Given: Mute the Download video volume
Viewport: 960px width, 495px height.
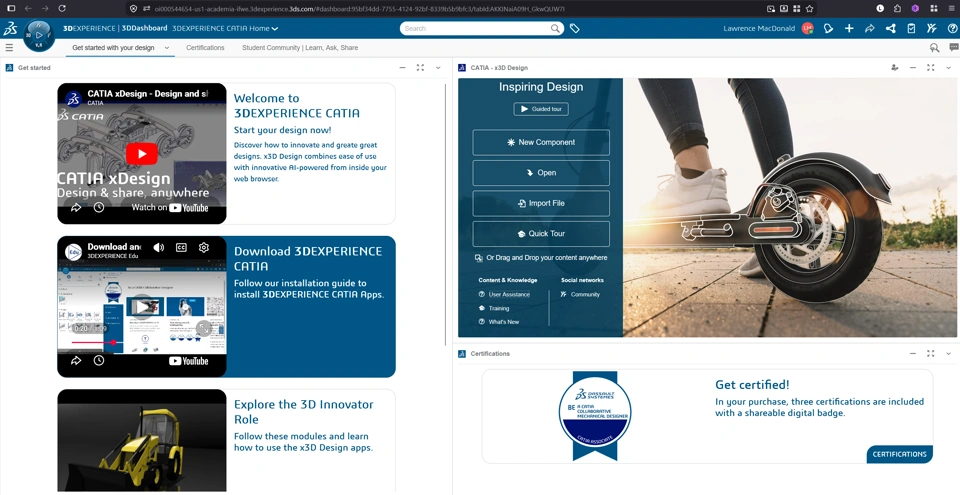Looking at the screenshot, I should coord(159,248).
